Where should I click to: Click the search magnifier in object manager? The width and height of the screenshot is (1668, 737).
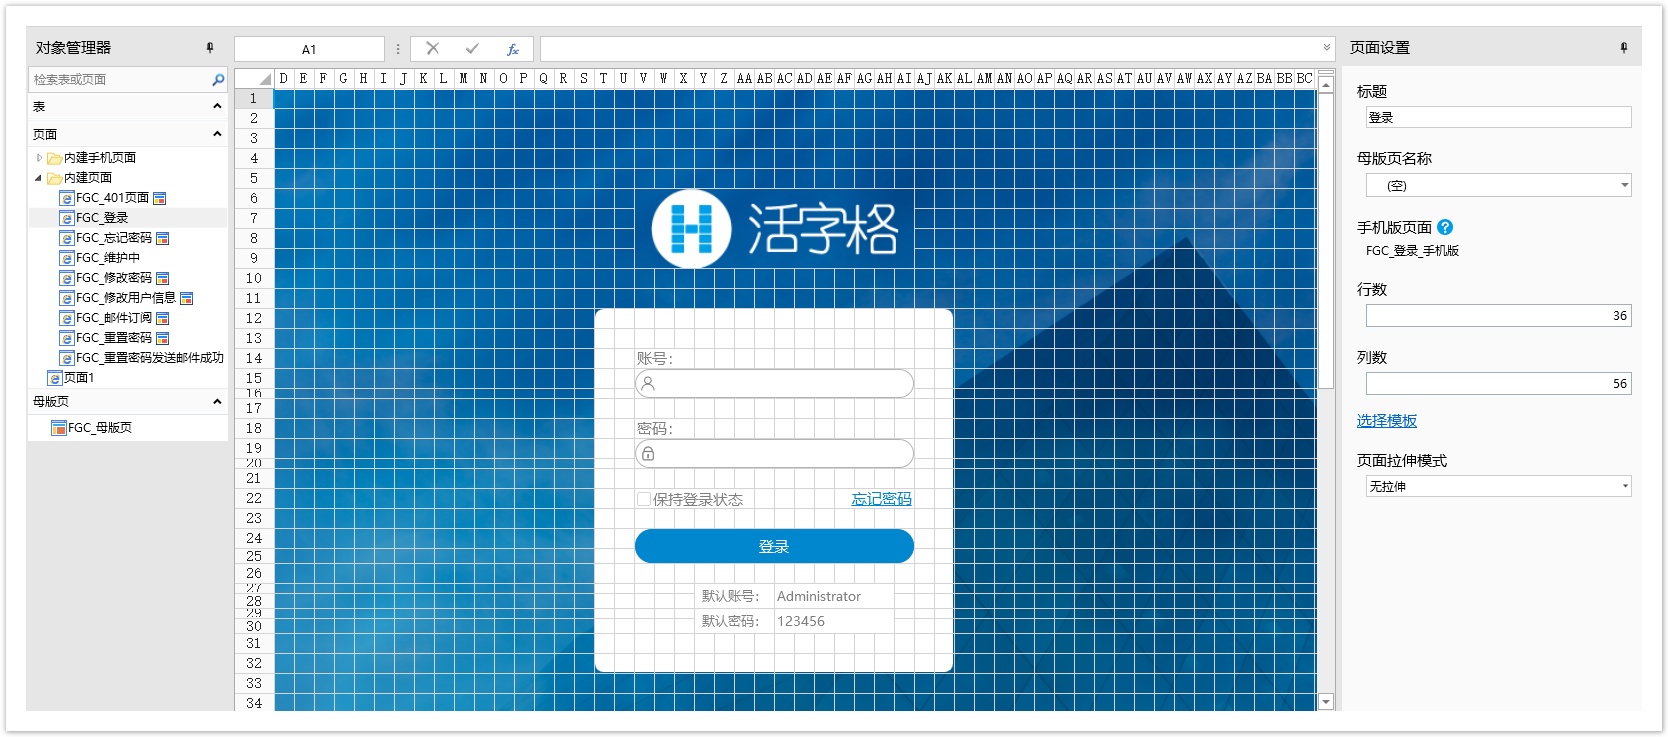[x=218, y=79]
